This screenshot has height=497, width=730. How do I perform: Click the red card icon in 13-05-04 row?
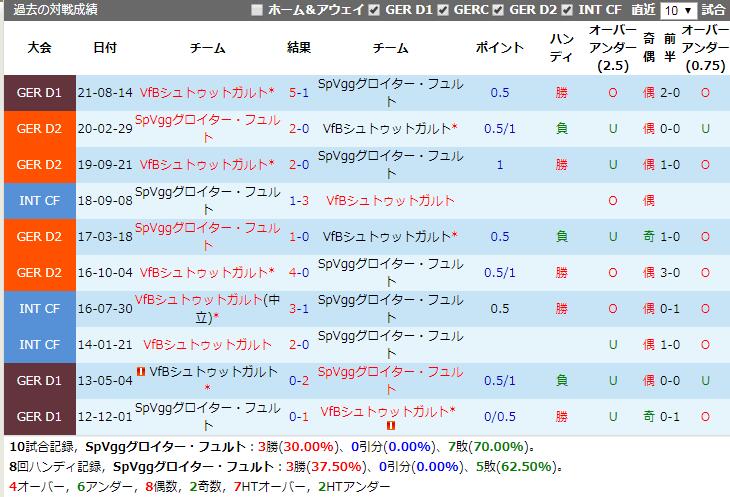coord(141,371)
